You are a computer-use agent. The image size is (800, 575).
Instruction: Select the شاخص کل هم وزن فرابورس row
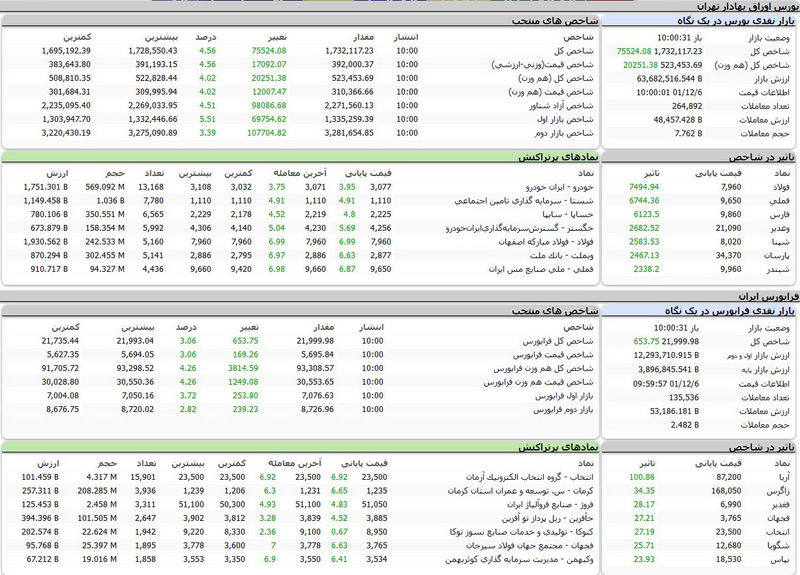point(299,368)
